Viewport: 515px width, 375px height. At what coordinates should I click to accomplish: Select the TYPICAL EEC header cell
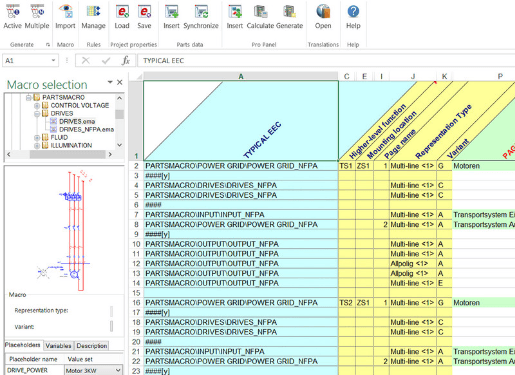[241, 121]
